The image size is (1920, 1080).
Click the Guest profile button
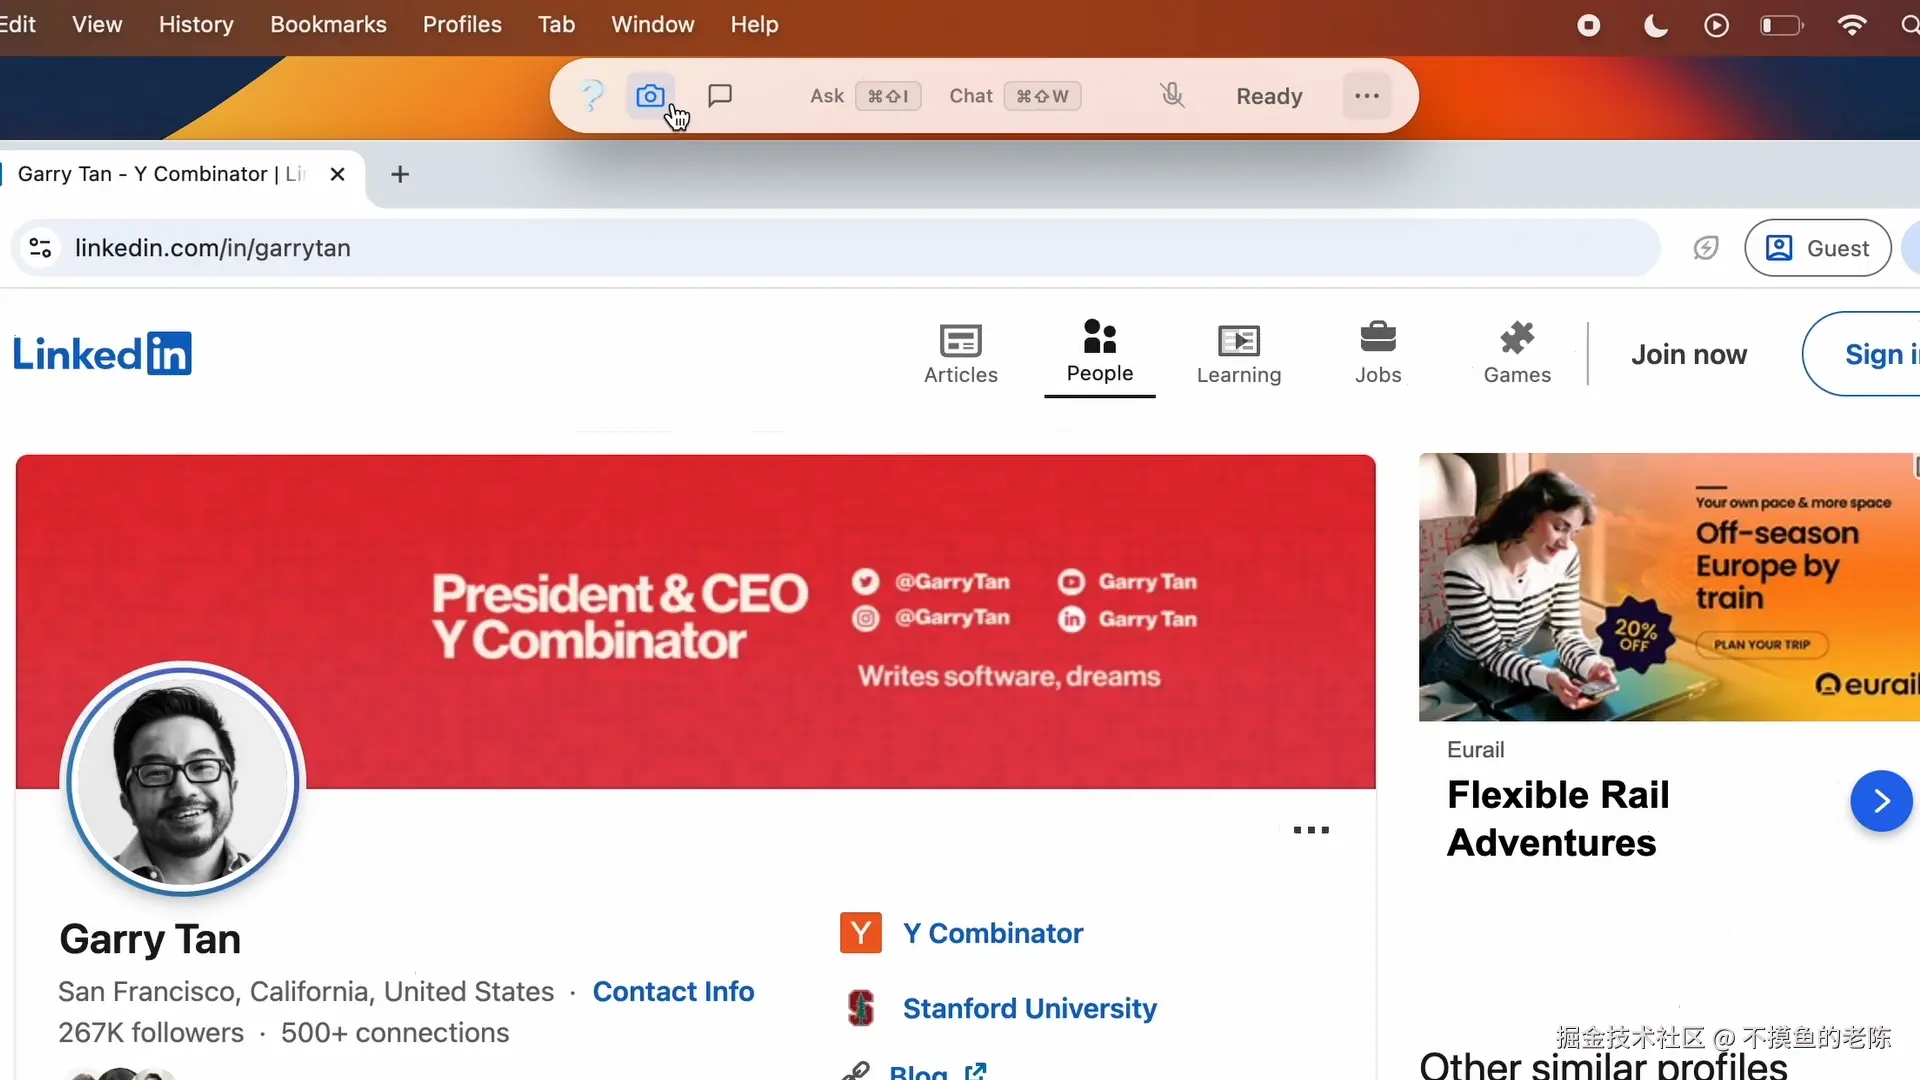point(1817,248)
